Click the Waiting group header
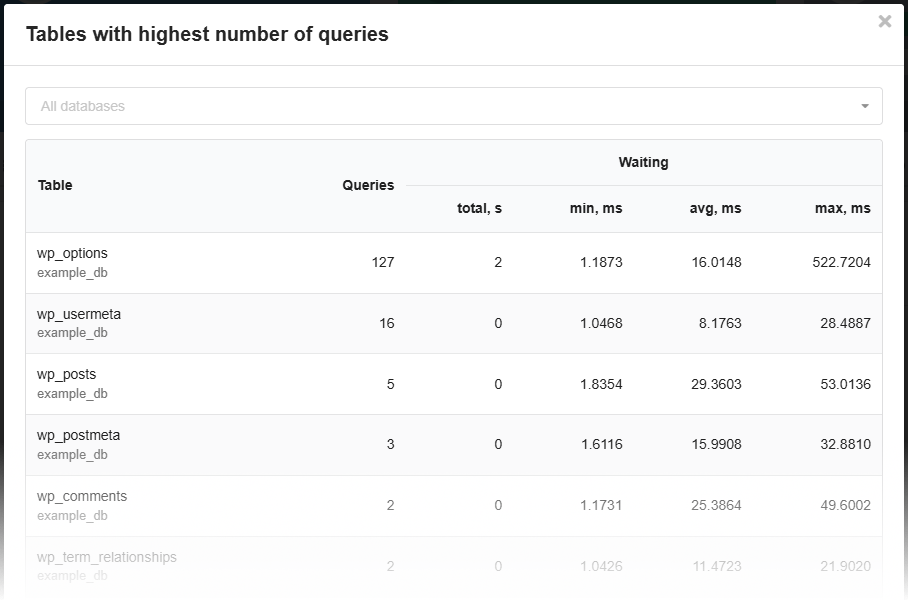The width and height of the screenshot is (908, 600). tap(643, 162)
